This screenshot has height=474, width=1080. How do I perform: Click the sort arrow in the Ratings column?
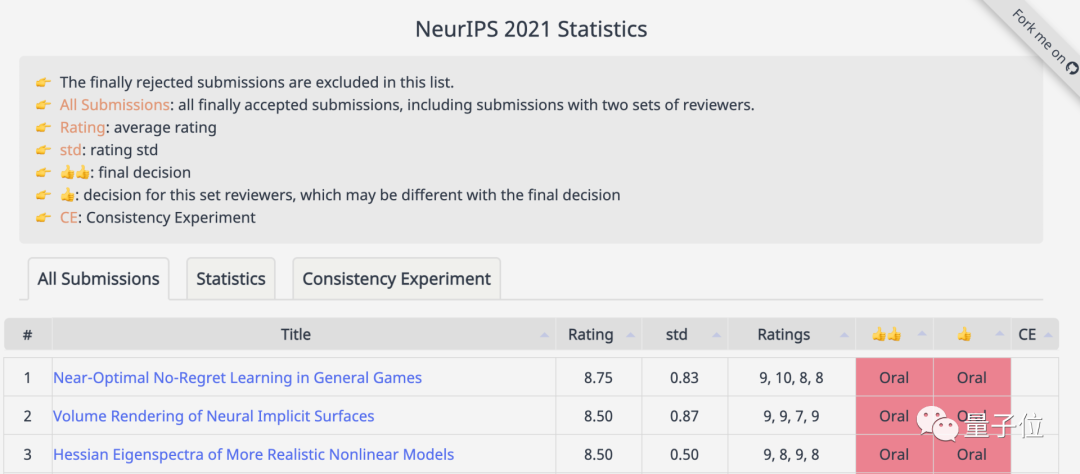tap(843, 335)
